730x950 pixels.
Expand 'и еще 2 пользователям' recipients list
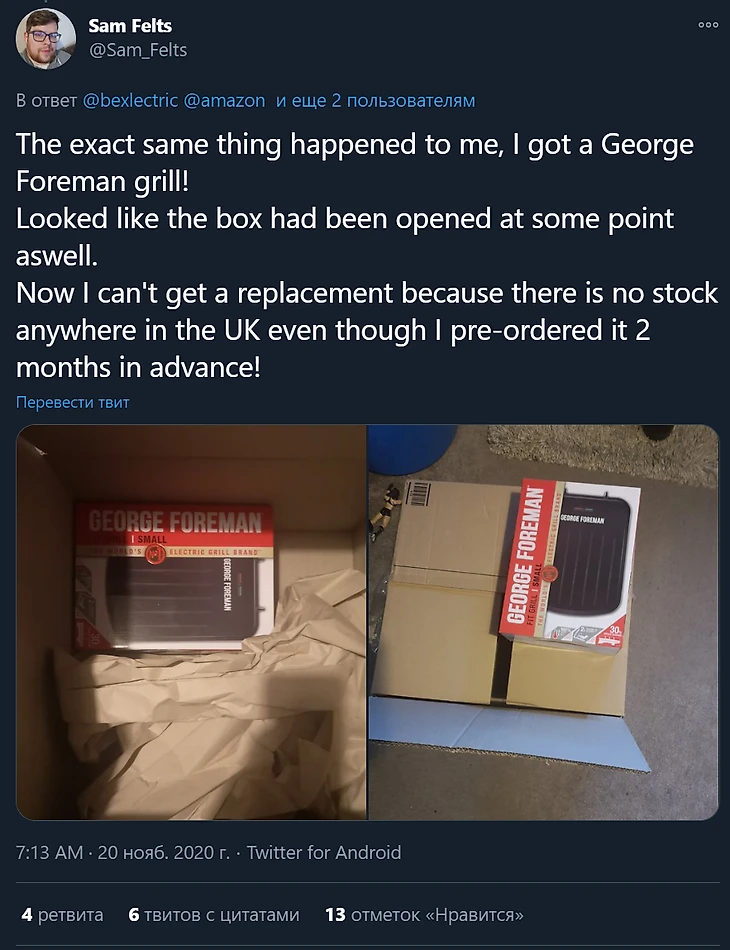pos(376,100)
